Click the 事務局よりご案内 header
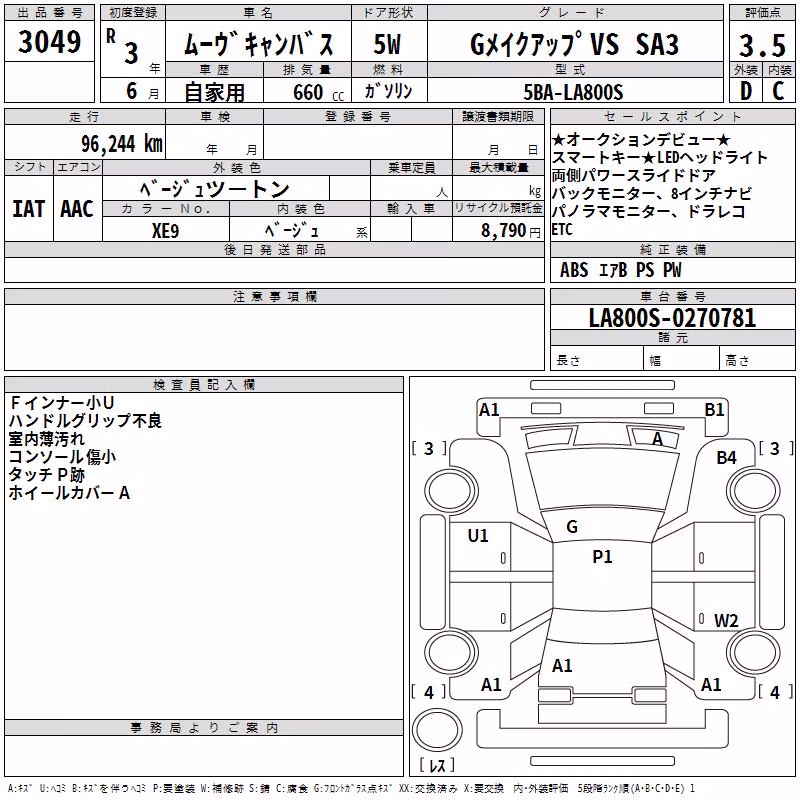The height and width of the screenshot is (800, 800). coord(204,728)
